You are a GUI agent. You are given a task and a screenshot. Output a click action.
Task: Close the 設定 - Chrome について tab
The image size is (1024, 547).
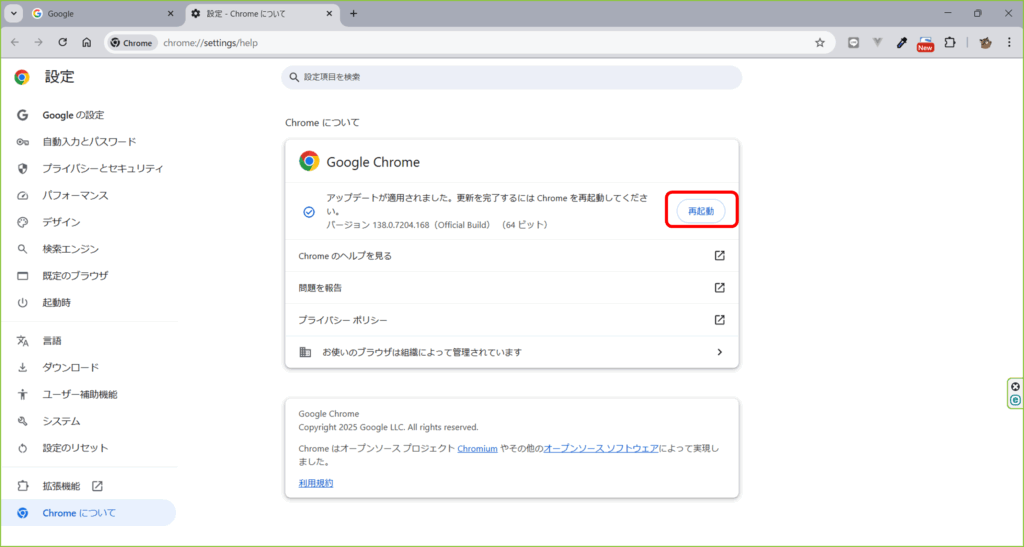329,14
